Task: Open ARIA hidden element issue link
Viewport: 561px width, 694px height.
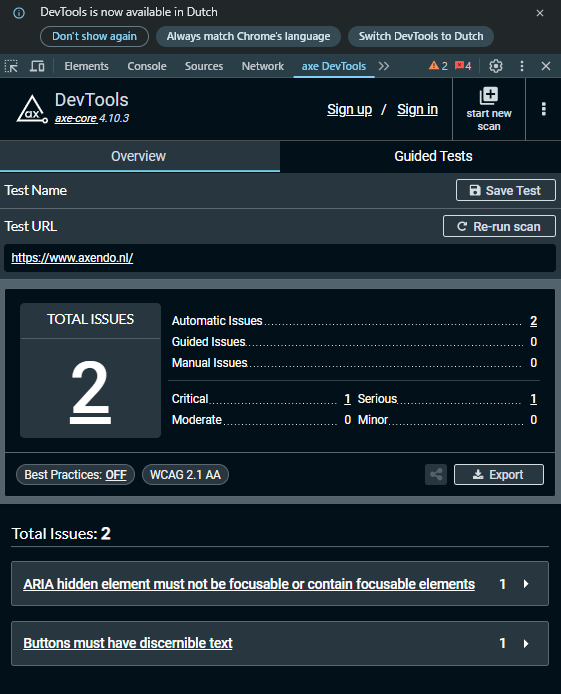Action: (x=249, y=584)
